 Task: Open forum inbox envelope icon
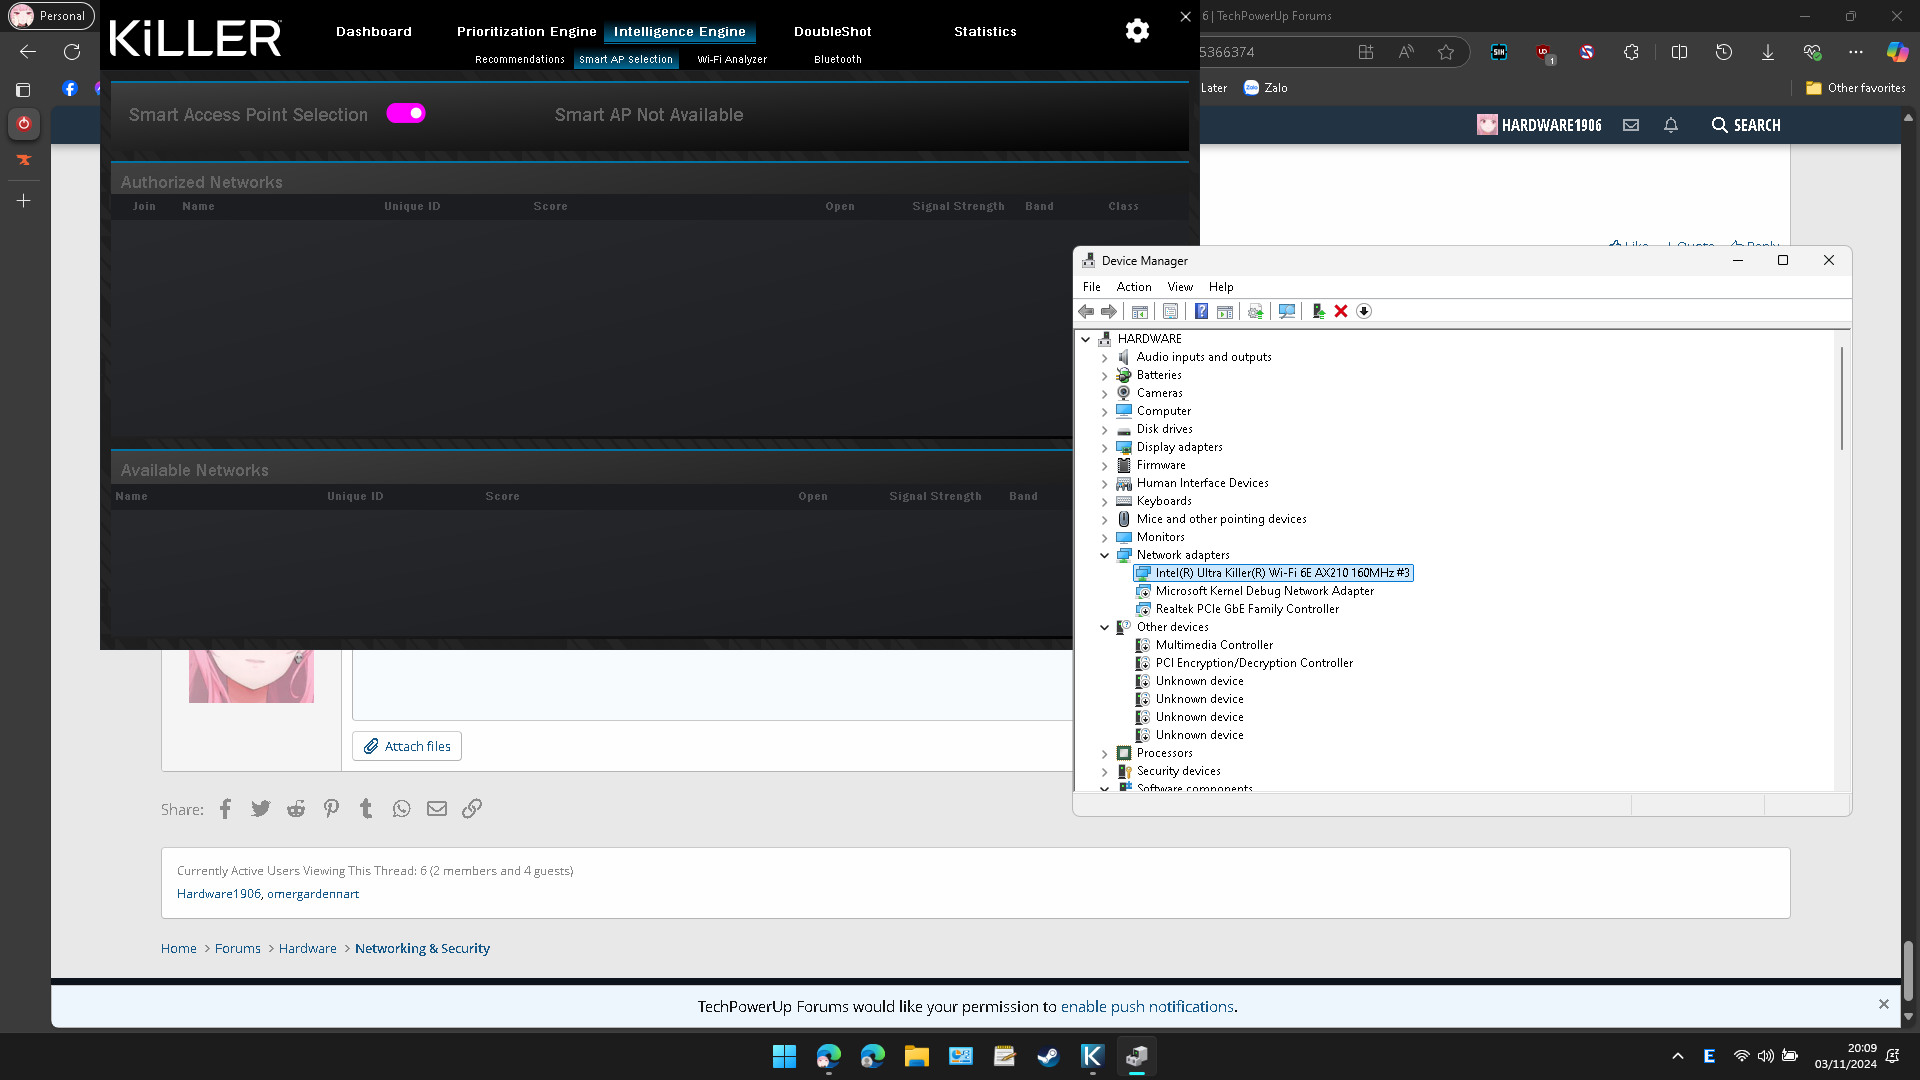[x=1631, y=125]
